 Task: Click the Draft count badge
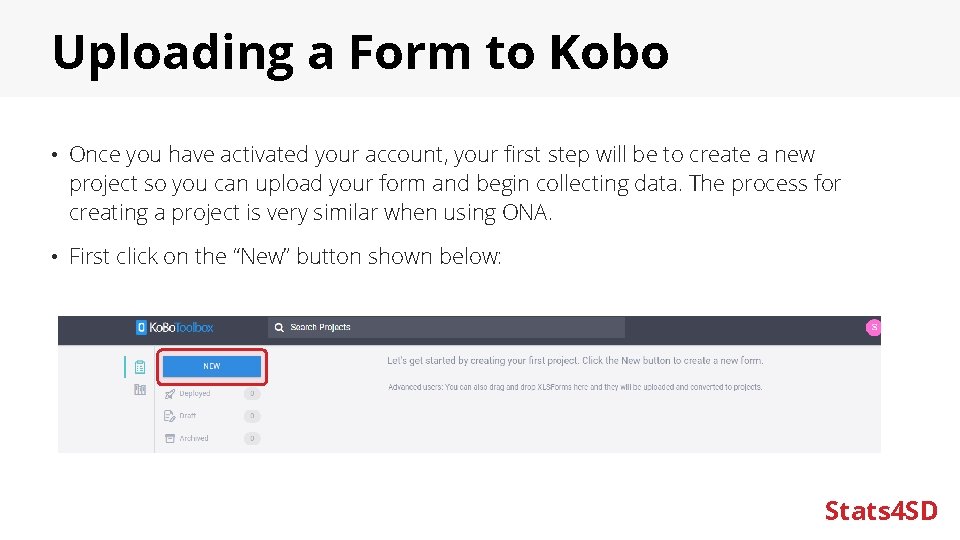coord(252,416)
